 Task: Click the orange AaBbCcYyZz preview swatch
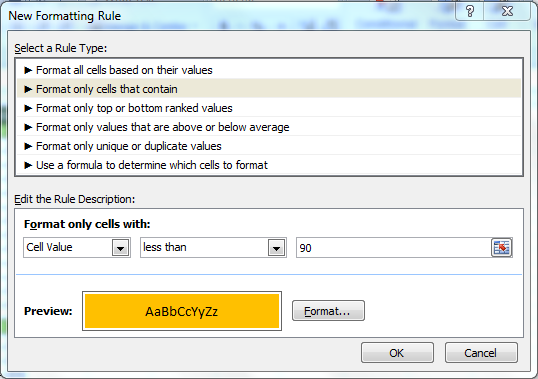click(x=182, y=311)
